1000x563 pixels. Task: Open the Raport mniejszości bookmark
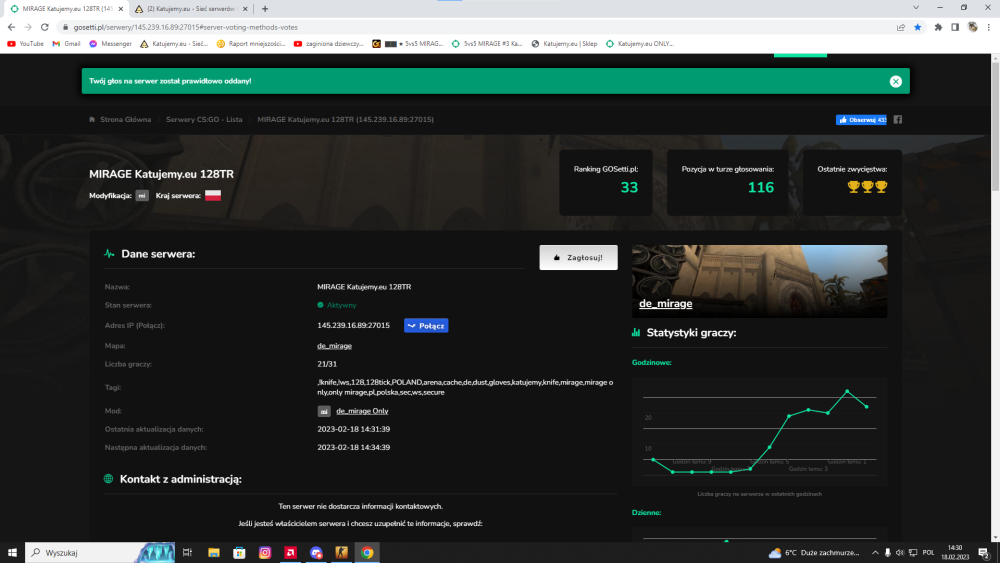click(x=251, y=44)
